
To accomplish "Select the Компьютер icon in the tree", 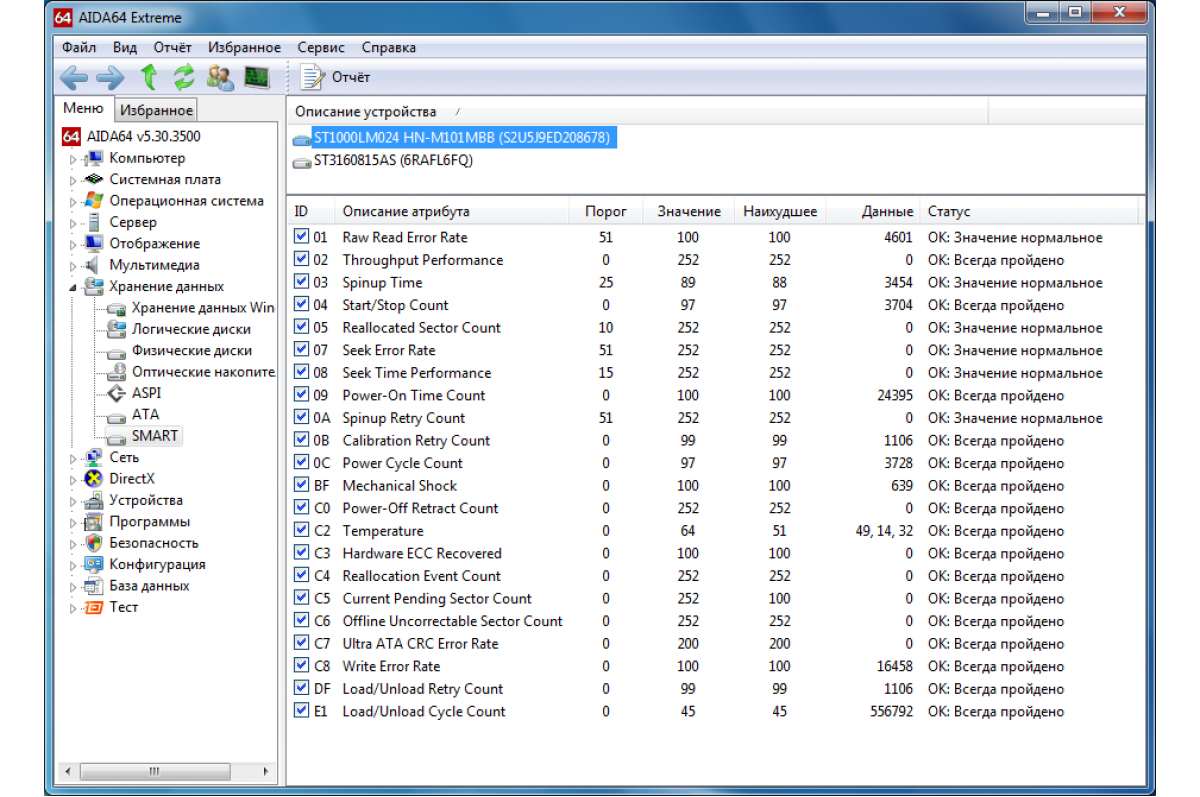I will click(x=94, y=158).
